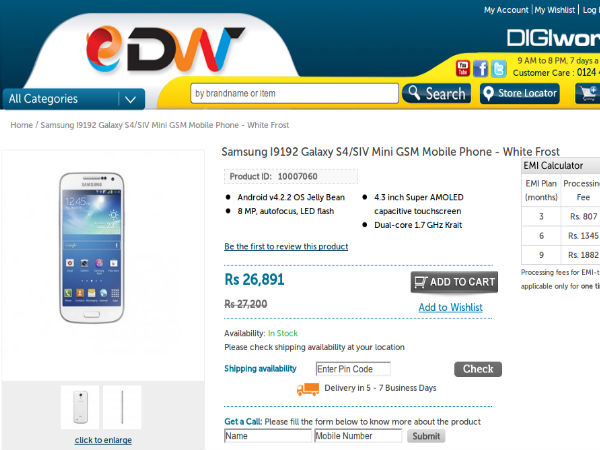The height and width of the screenshot is (450, 600).
Task: Add the Galaxy S4 Mini to cart
Action: tap(454, 282)
